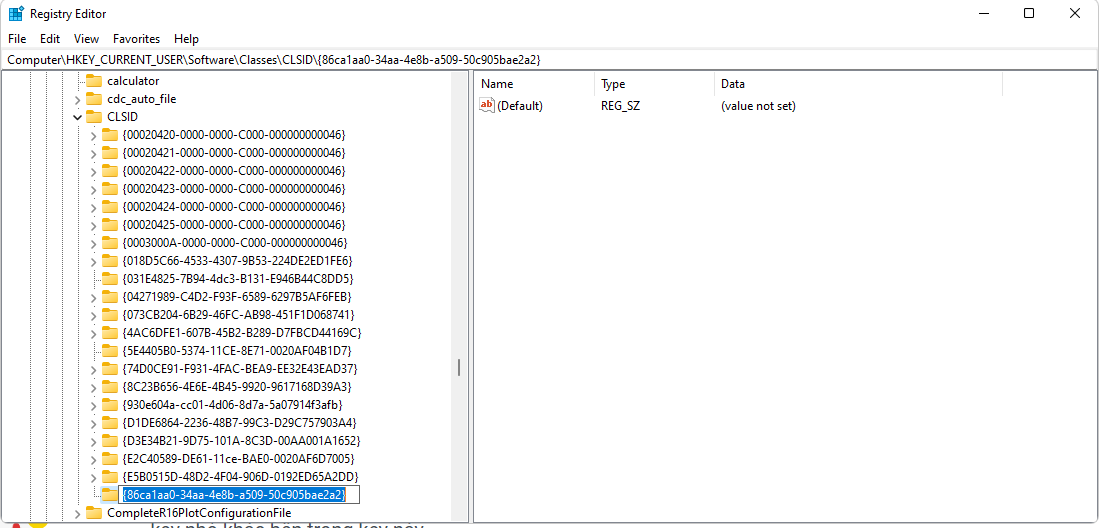This screenshot has width=1100, height=528.
Task: Minimize the Registry Editor window
Action: tap(984, 13)
